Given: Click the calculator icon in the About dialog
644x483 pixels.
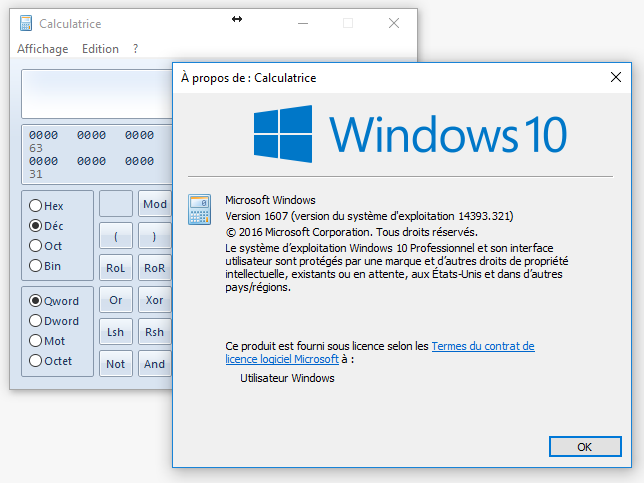Looking at the screenshot, I should pos(200,209).
